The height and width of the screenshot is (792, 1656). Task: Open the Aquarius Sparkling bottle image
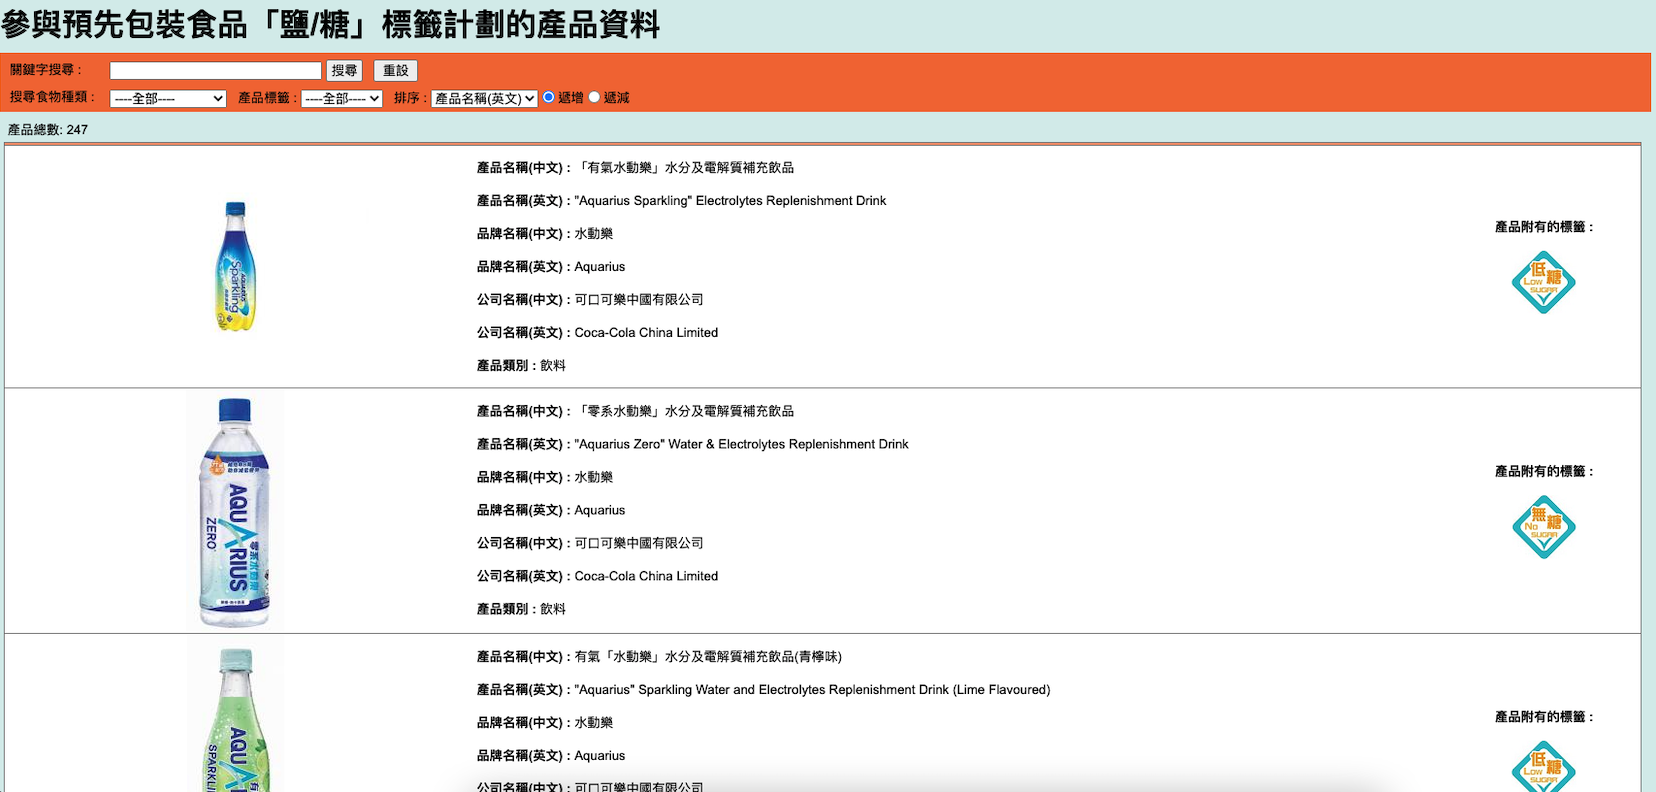[x=235, y=266]
